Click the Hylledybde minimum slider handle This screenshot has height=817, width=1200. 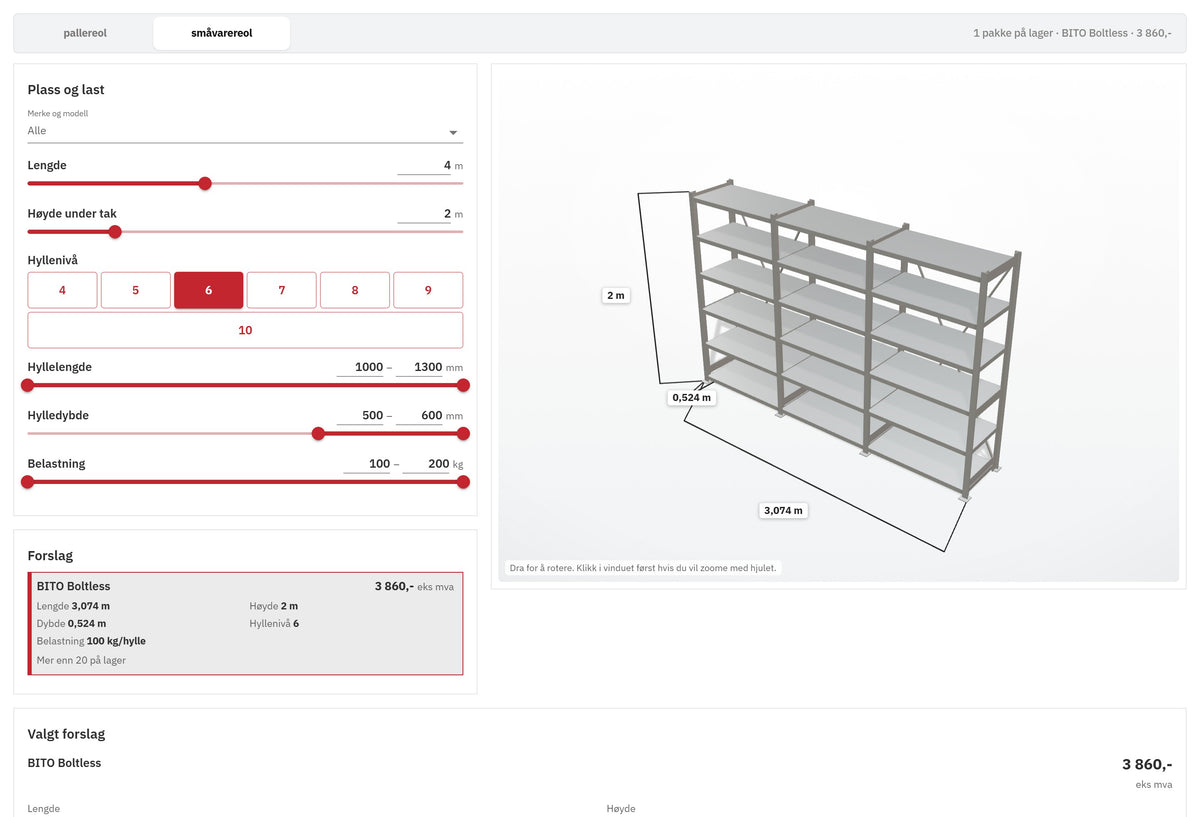point(318,433)
